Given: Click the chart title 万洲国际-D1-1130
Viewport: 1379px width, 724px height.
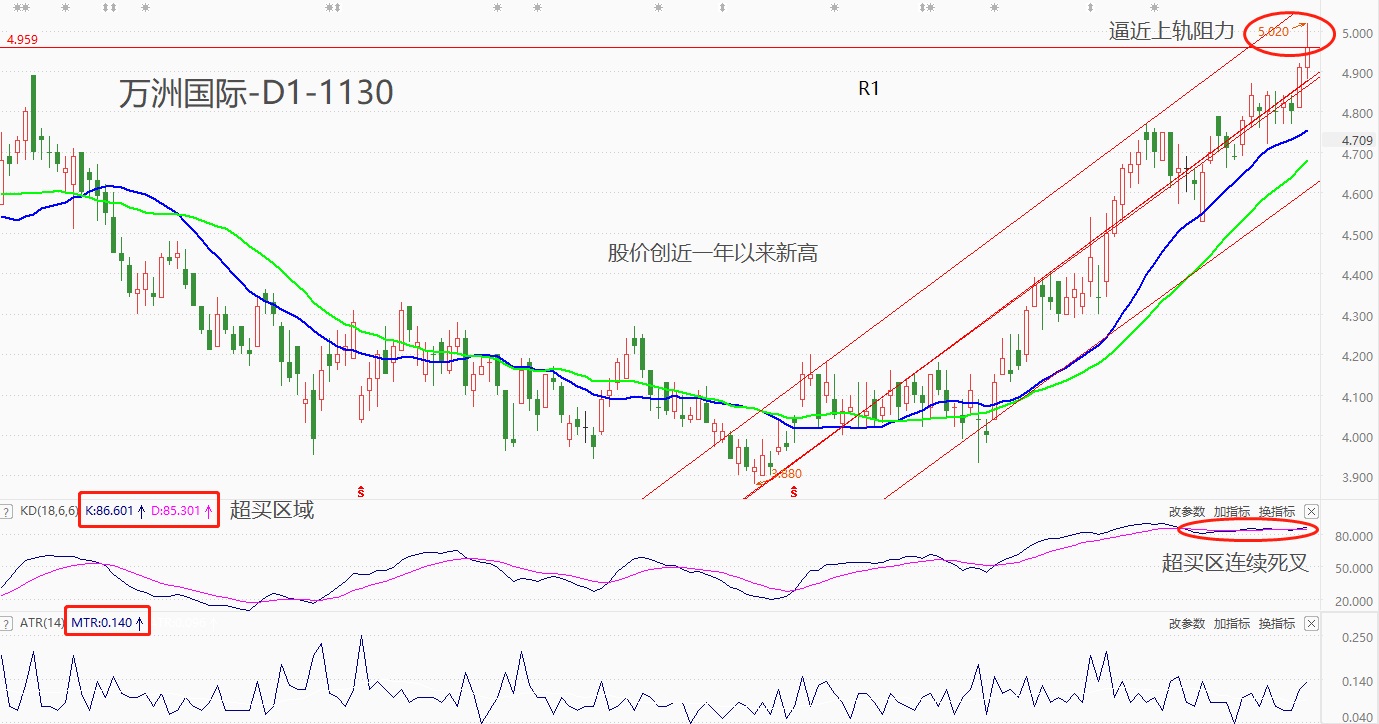Looking at the screenshot, I should click(x=256, y=93).
